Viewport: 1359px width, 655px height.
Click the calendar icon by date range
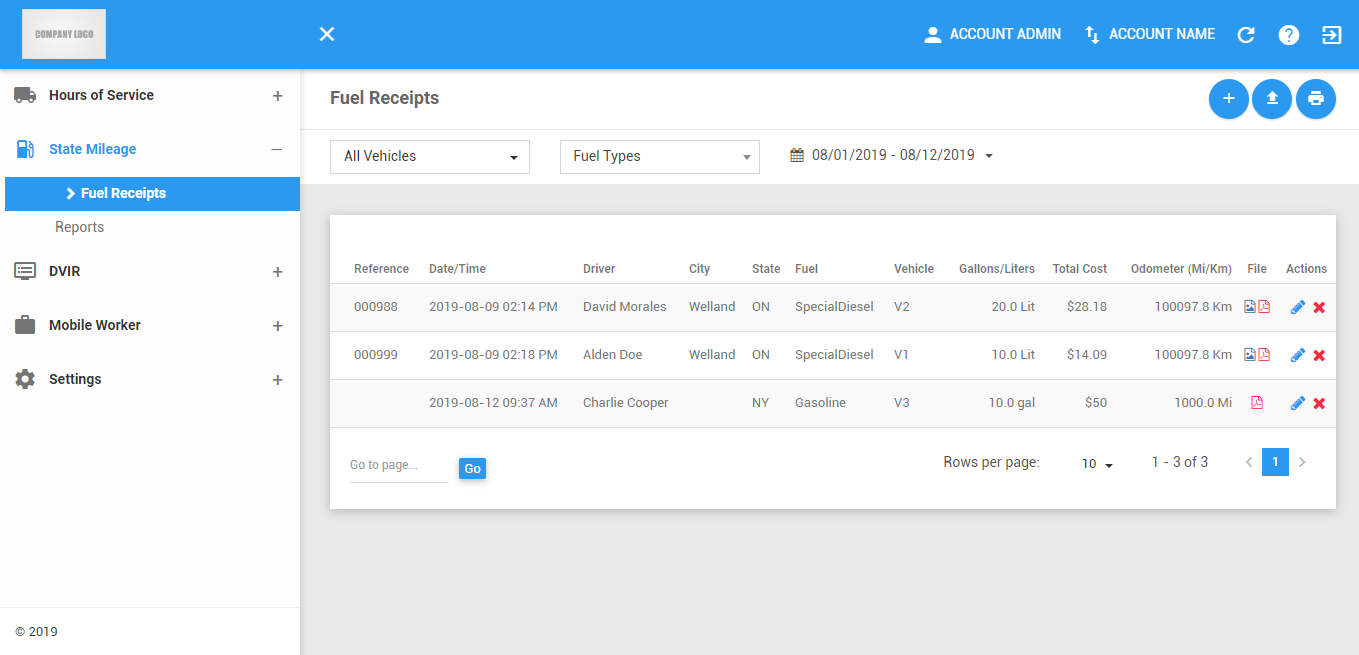(x=797, y=155)
